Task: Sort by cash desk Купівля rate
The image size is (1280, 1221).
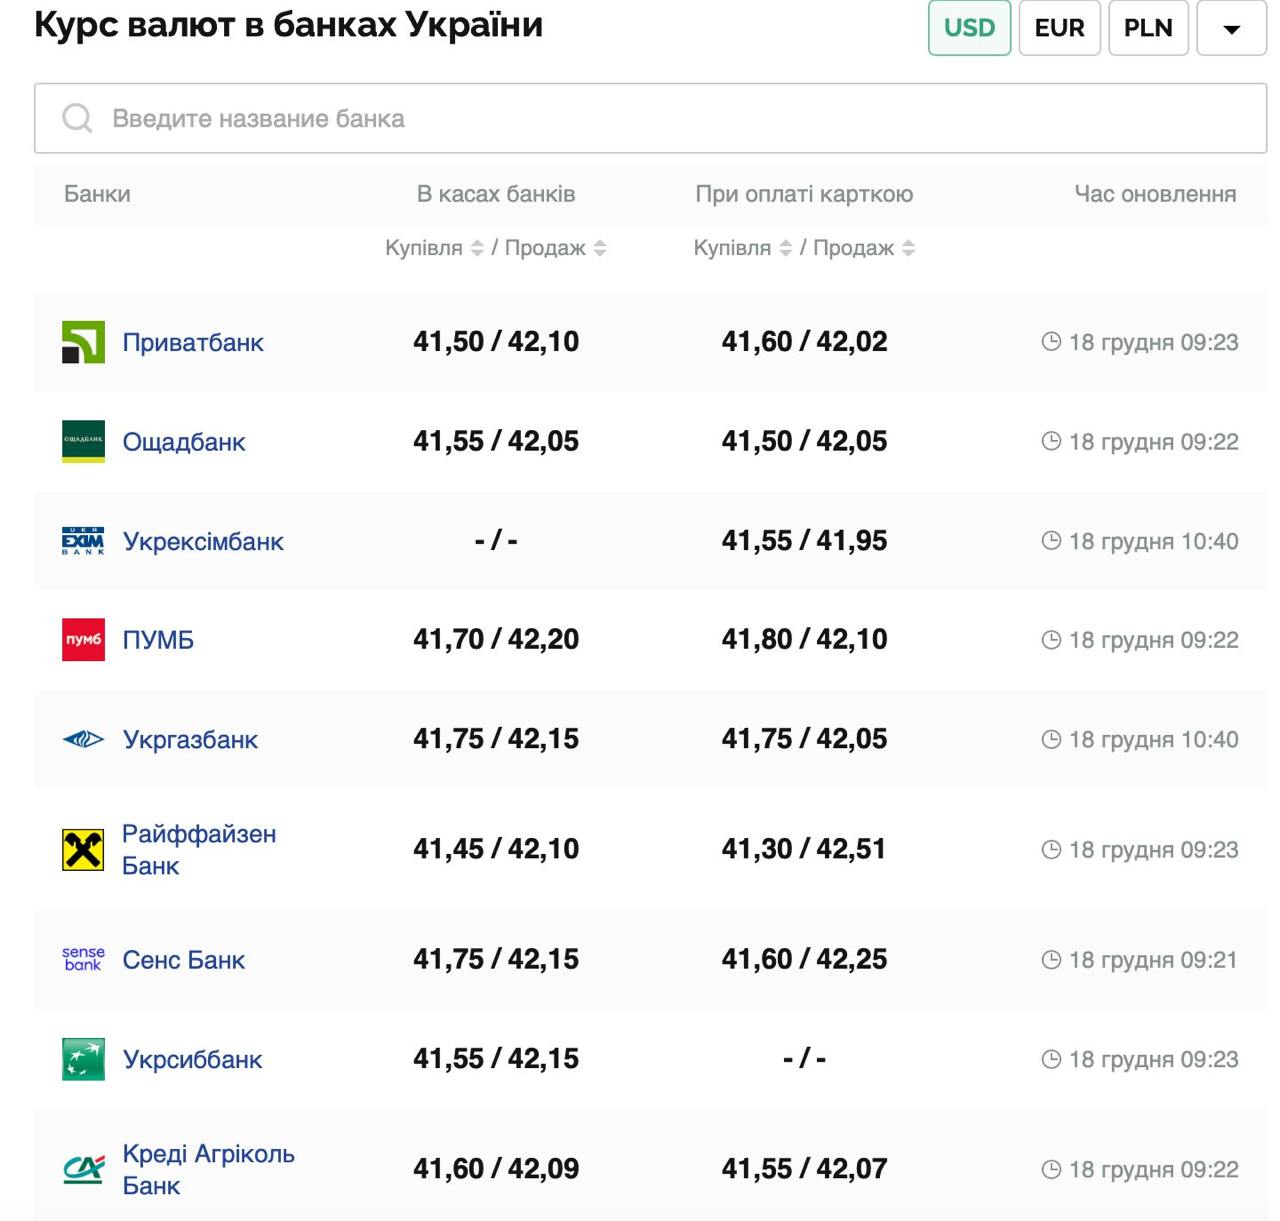Action: click(477, 248)
